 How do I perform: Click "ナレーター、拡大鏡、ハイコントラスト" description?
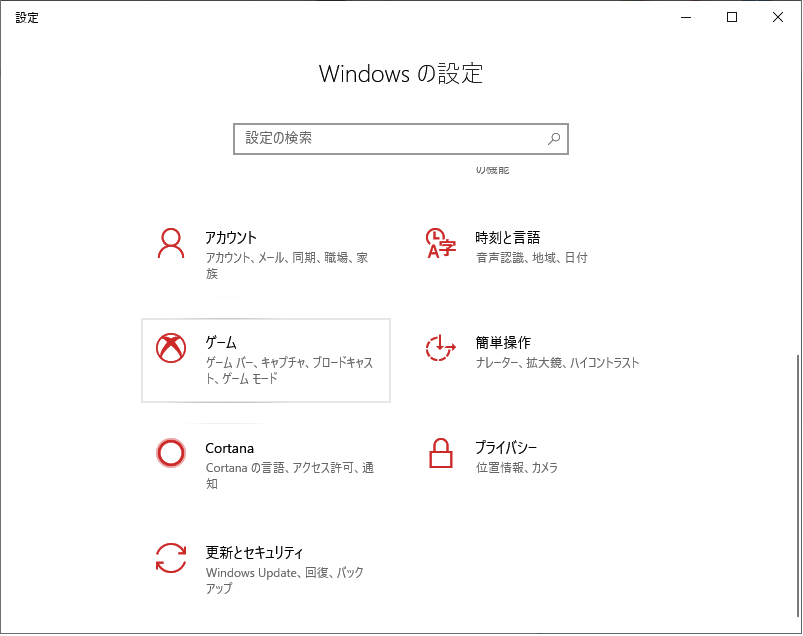pyautogui.click(x=557, y=363)
